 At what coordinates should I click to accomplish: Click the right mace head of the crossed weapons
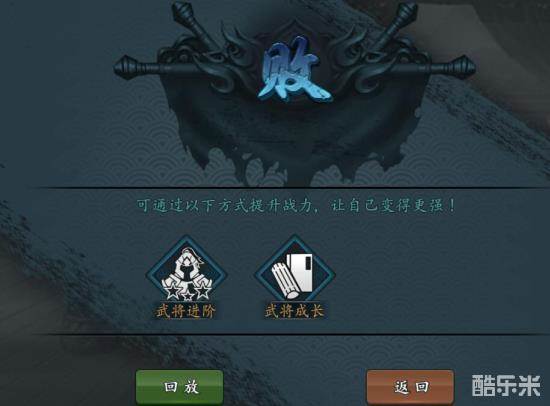462,67
